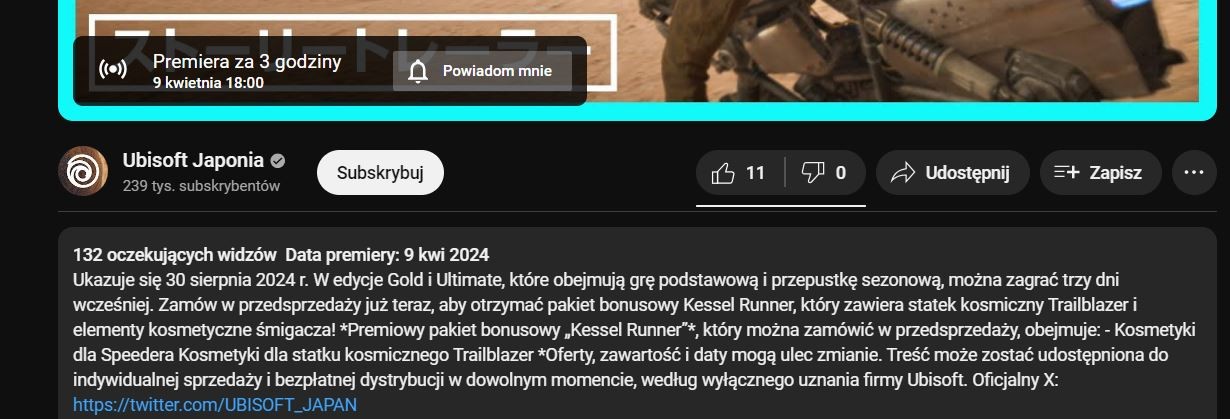Open the twitter.com/UBISOFT_JAPAN link
This screenshot has height=419, width=1230.
click(215, 404)
